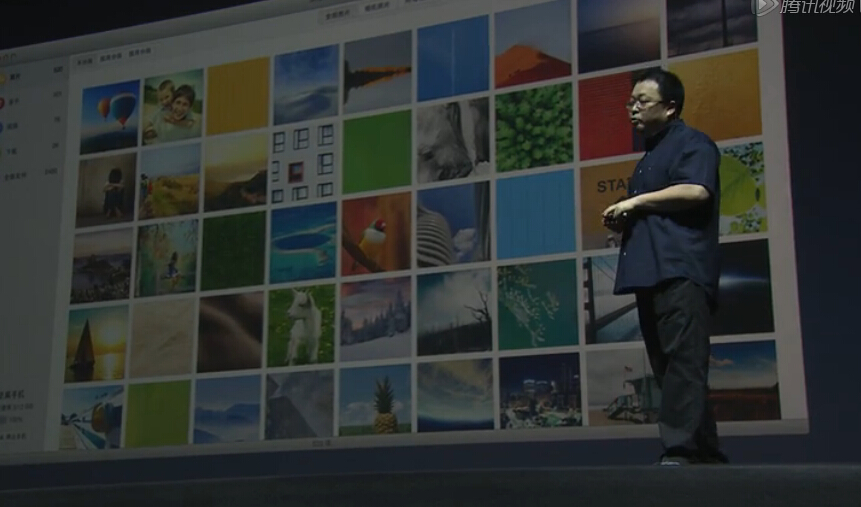
Task: Choose the solid bright green wallpaper swatch
Action: pos(377,152)
